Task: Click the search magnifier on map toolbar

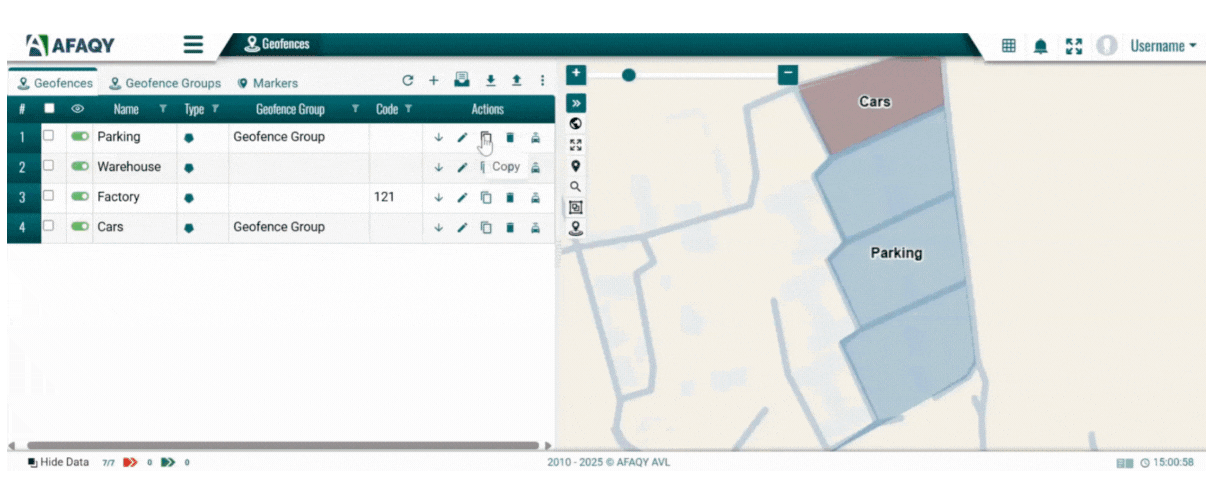Action: coord(576,187)
